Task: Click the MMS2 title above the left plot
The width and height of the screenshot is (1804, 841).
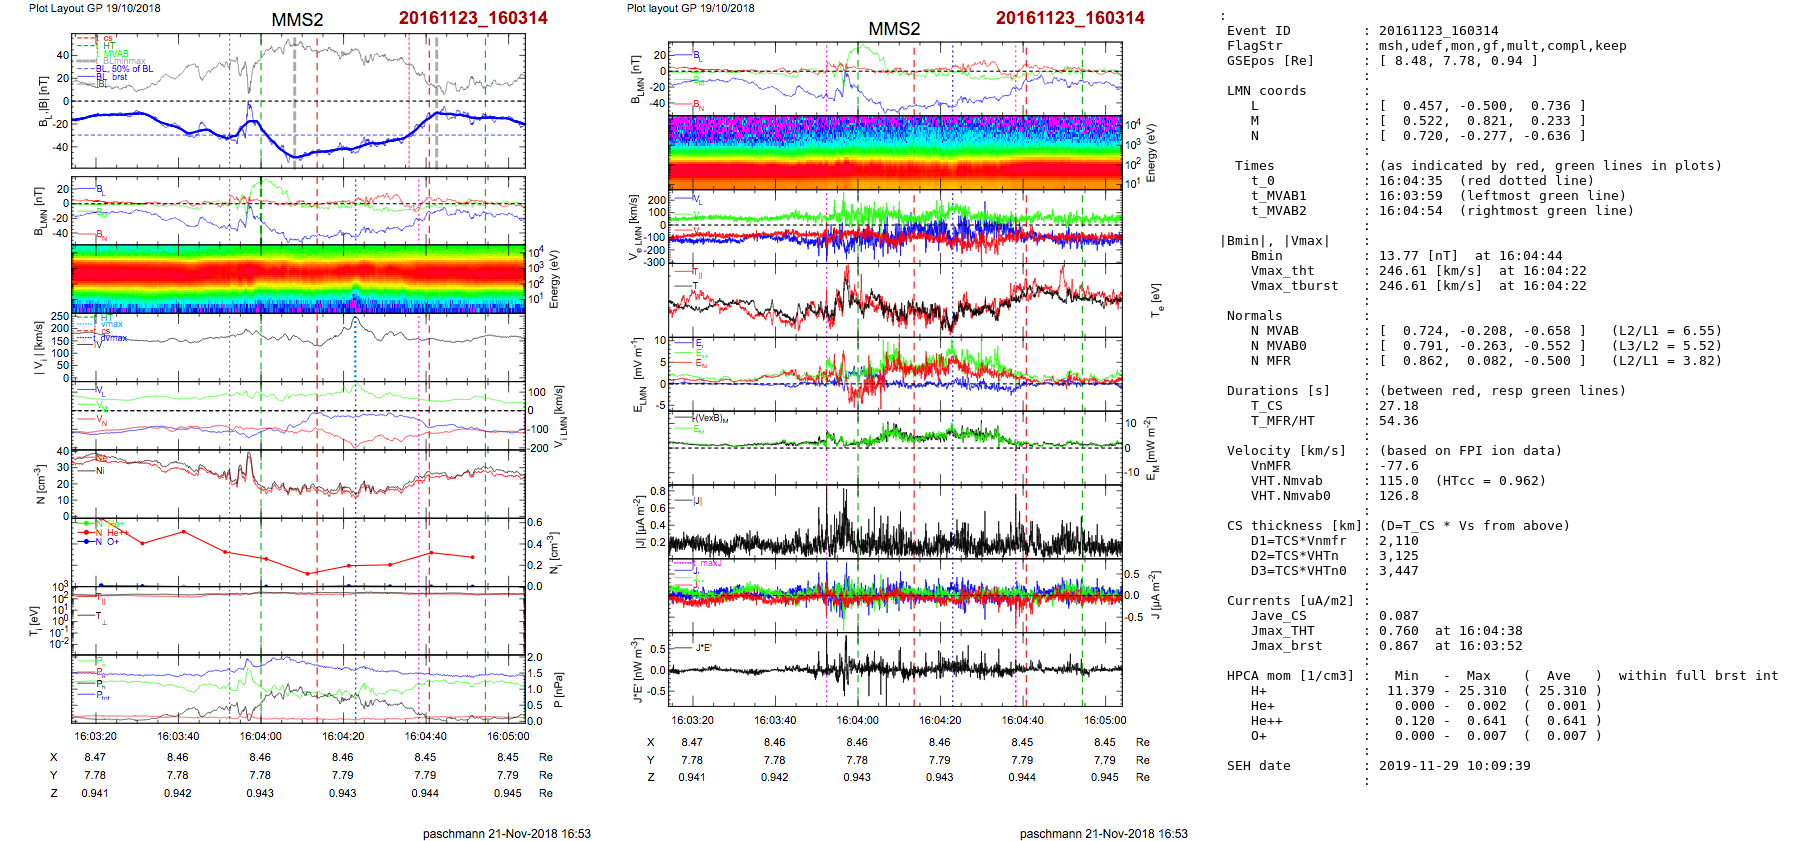Action: coord(297,20)
